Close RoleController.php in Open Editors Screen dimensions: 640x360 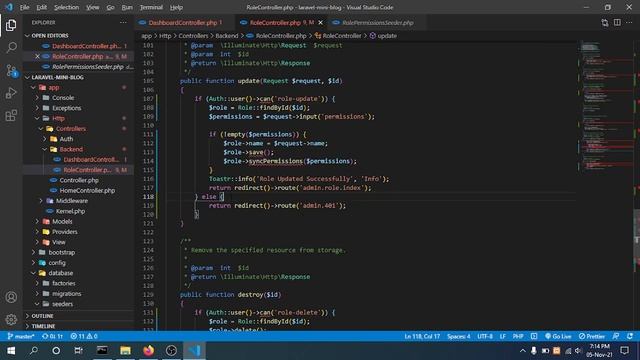pos(37,56)
